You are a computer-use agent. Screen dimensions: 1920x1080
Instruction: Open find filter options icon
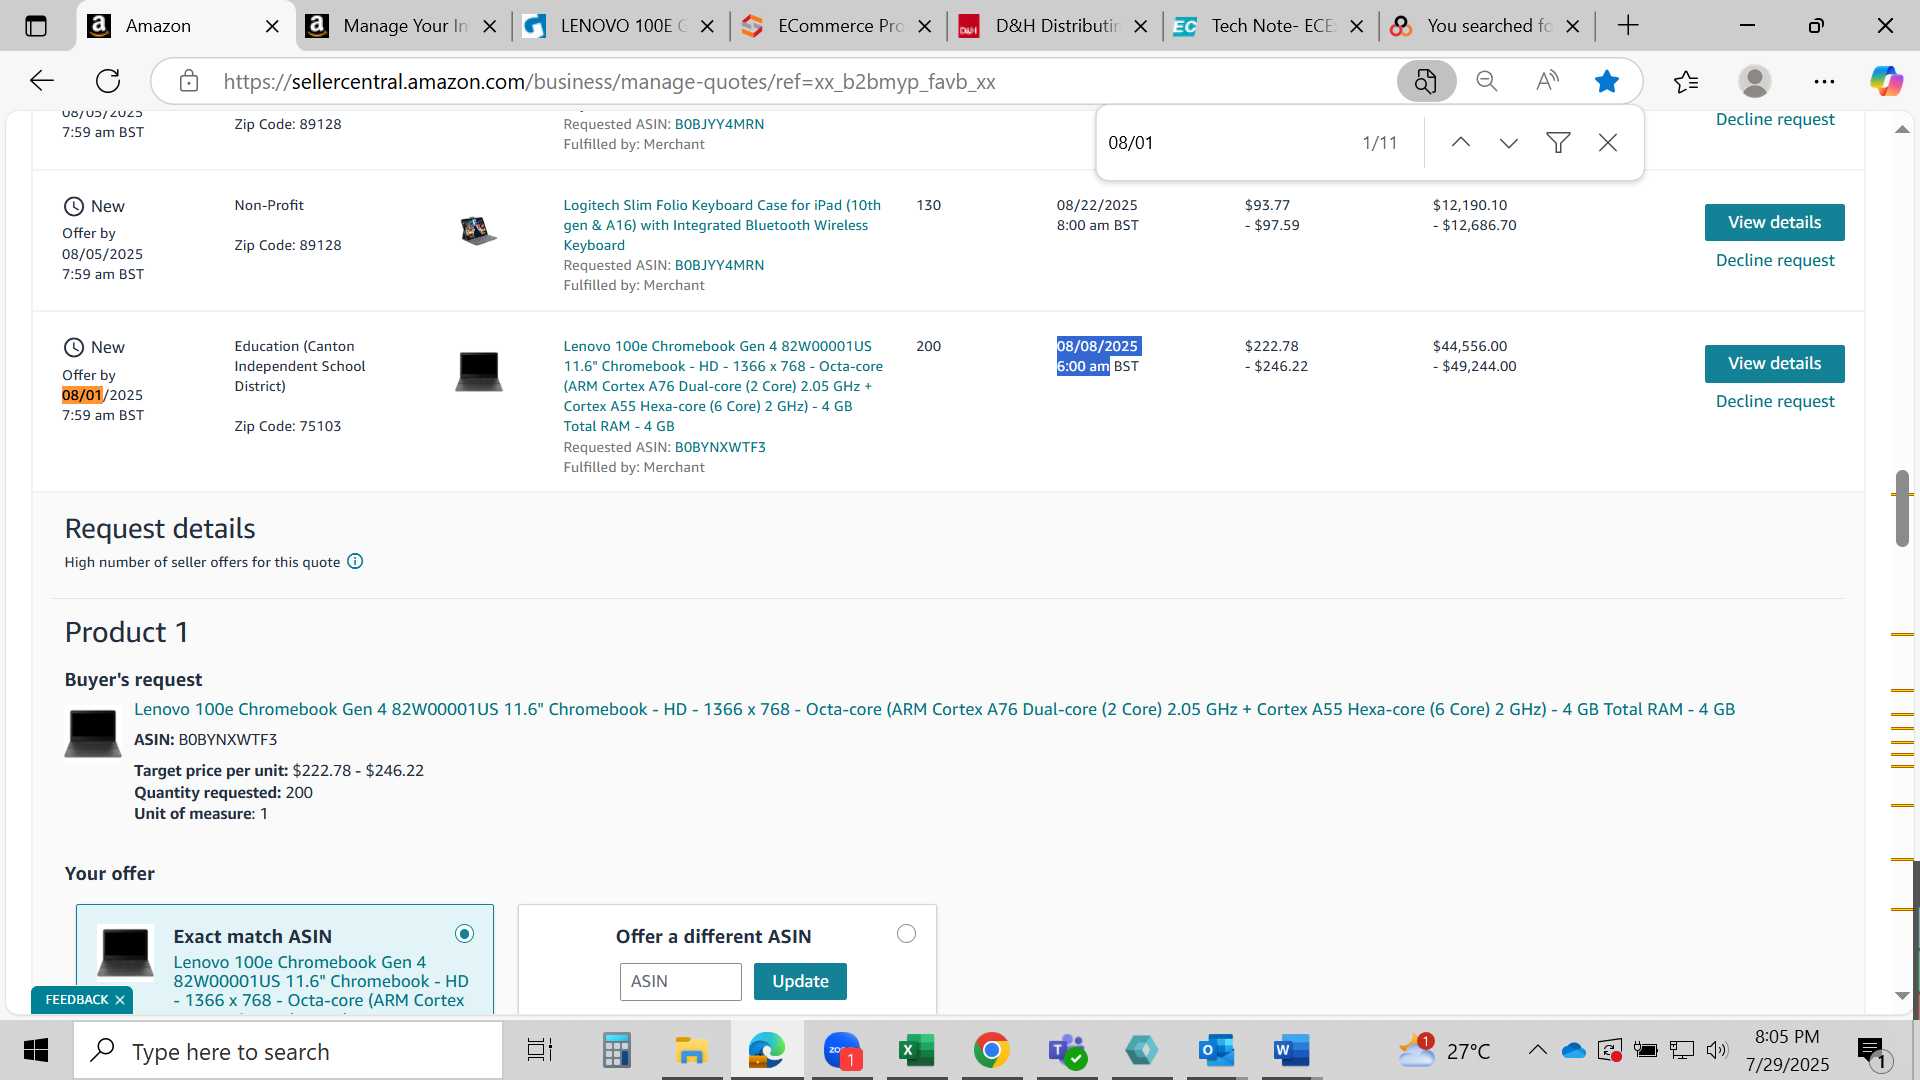[1558, 142]
